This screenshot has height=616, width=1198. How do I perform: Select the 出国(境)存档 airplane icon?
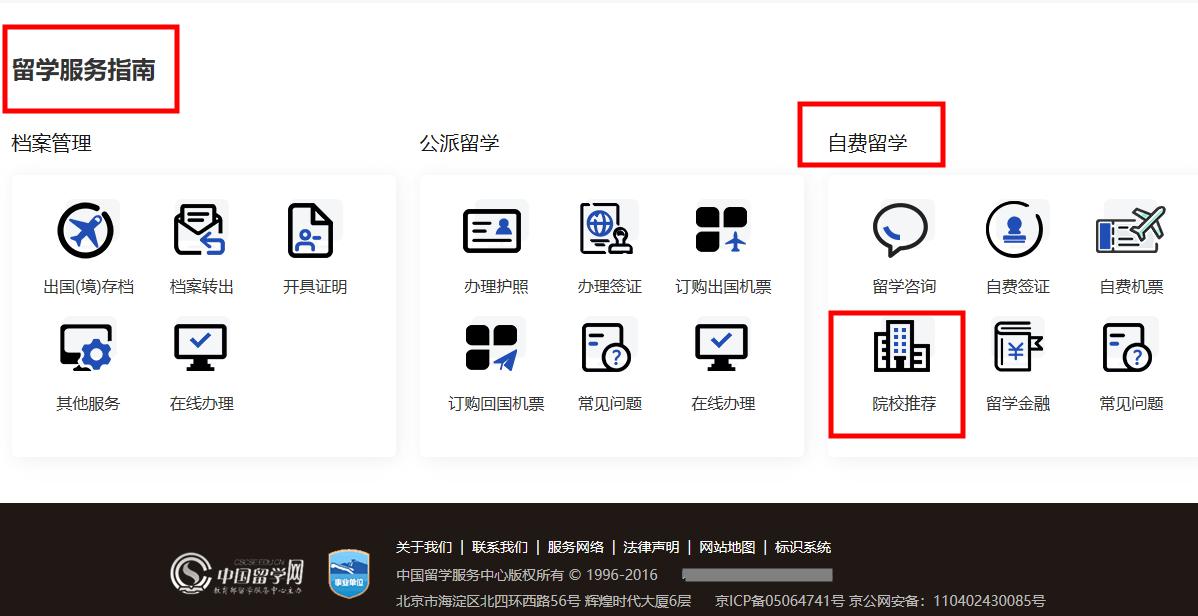86,229
